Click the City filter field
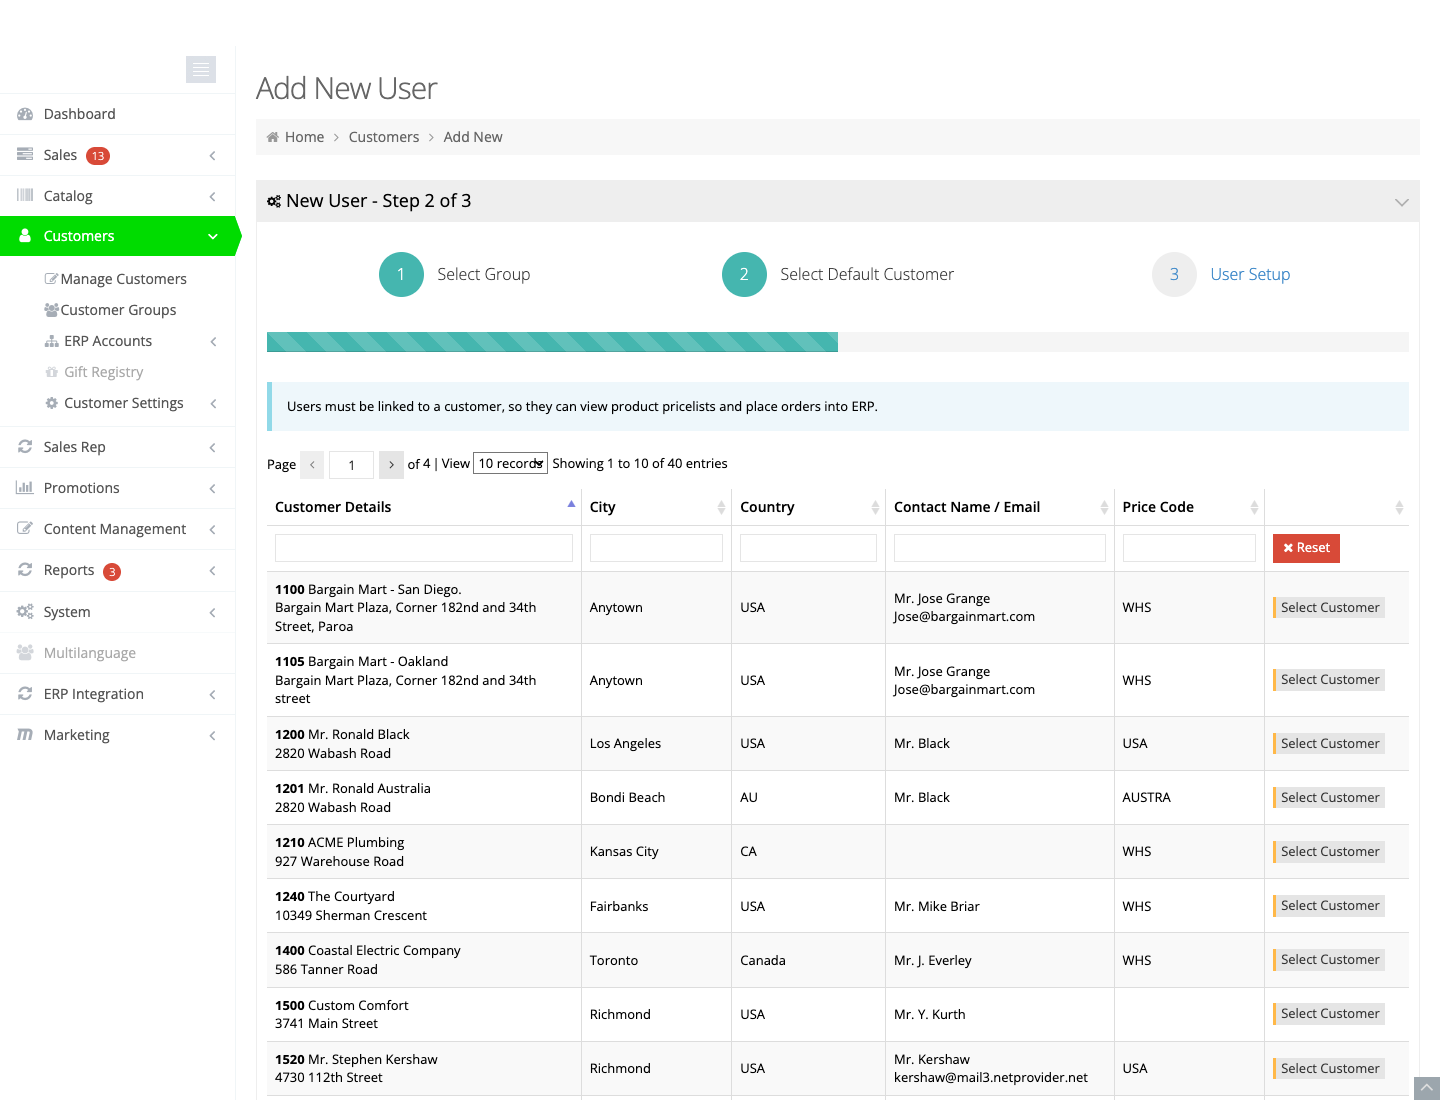1440x1100 pixels. [x=656, y=548]
